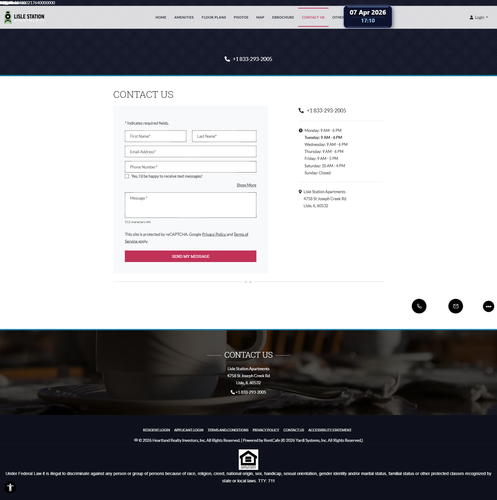Click the Saturday 10 AM - 4 PM hours
This screenshot has width=497, height=500.
point(325,166)
